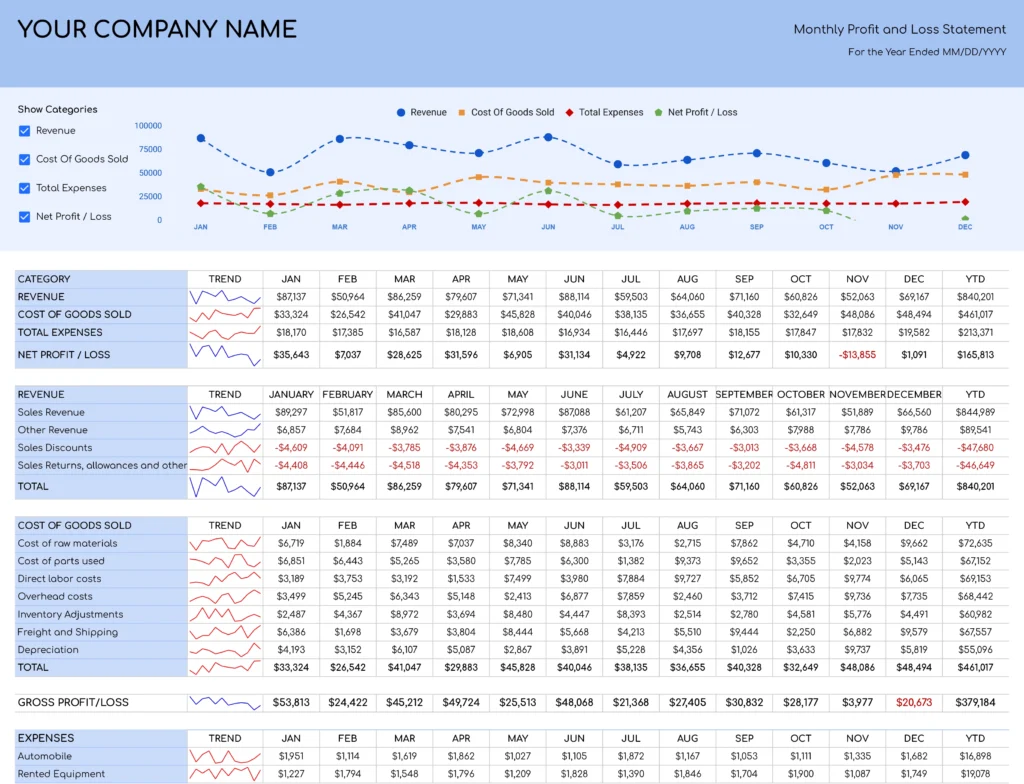The height and width of the screenshot is (784, 1024).
Task: Select the red -$13,855 net loss cell
Action: [x=857, y=355]
